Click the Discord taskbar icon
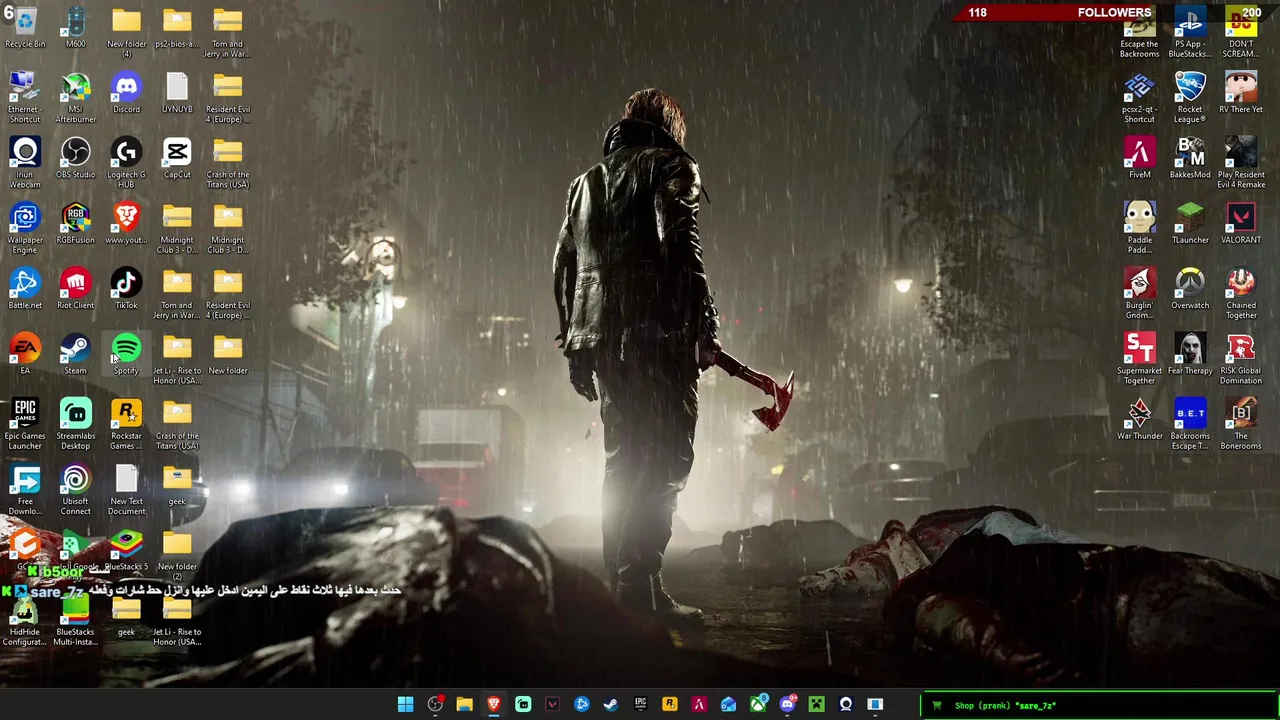Image resolution: width=1280 pixels, height=720 pixels. [x=787, y=705]
